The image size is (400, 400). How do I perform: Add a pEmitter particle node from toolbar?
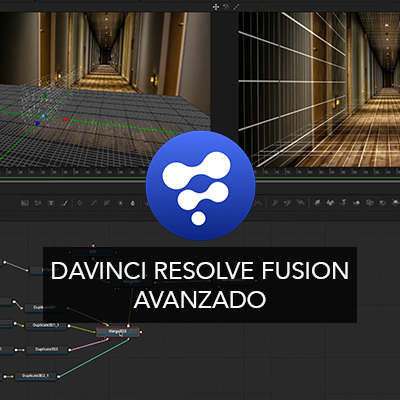[x=275, y=202]
